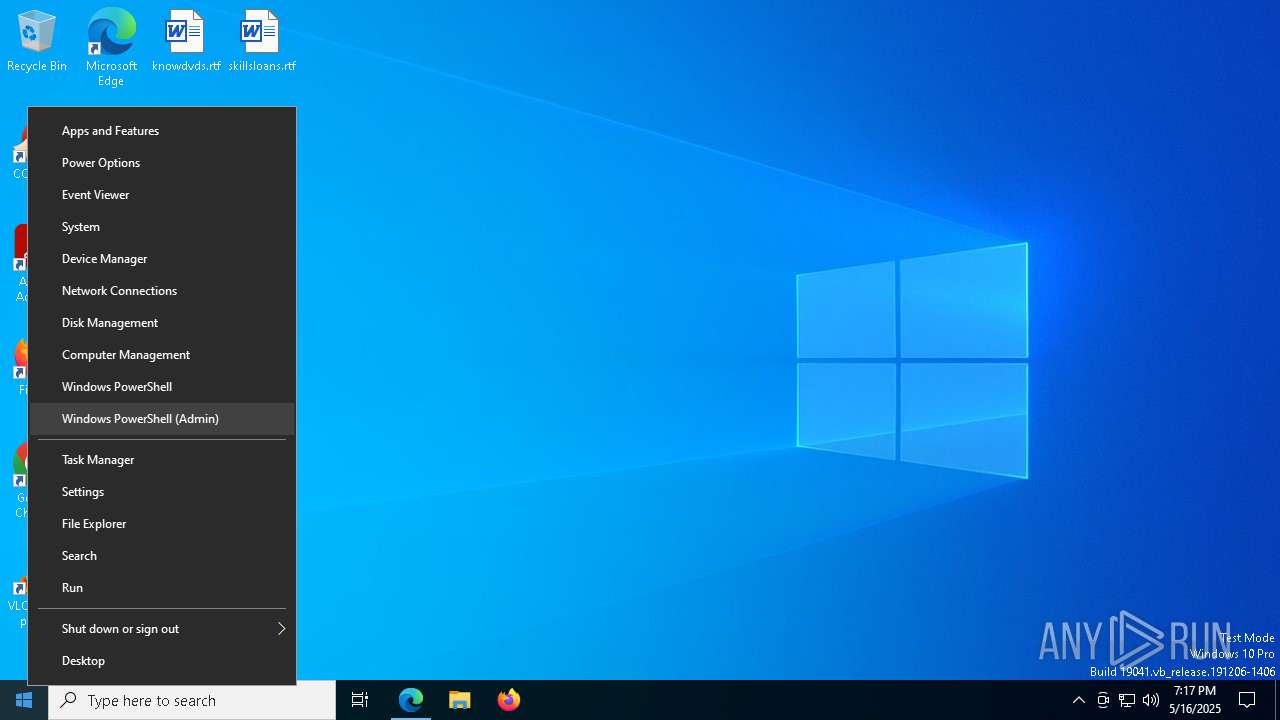The image size is (1280, 720).
Task: Open File Explorer from the context menu
Action: [162, 524]
